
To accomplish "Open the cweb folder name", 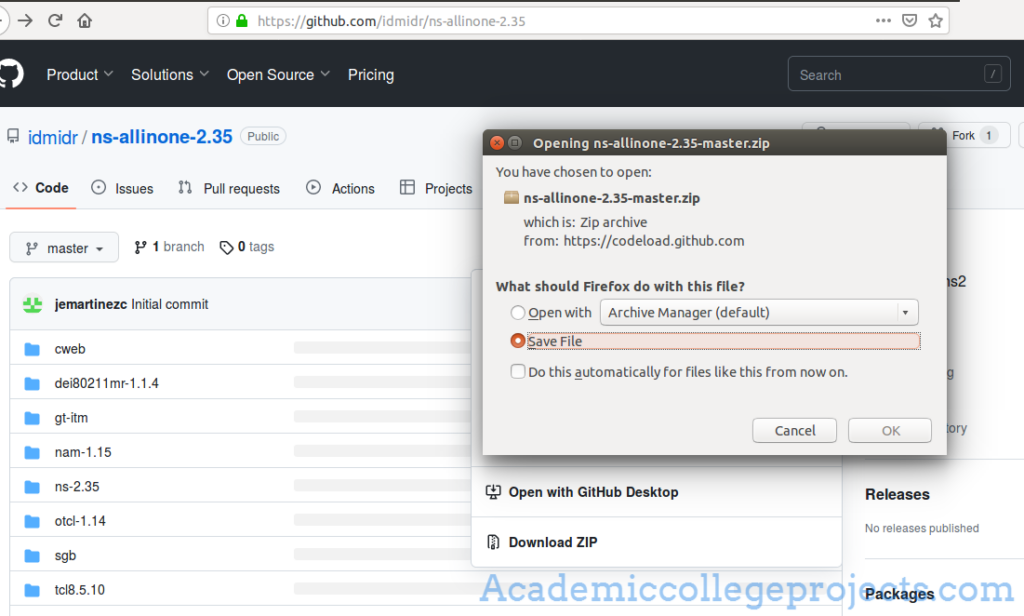I will (70, 349).
